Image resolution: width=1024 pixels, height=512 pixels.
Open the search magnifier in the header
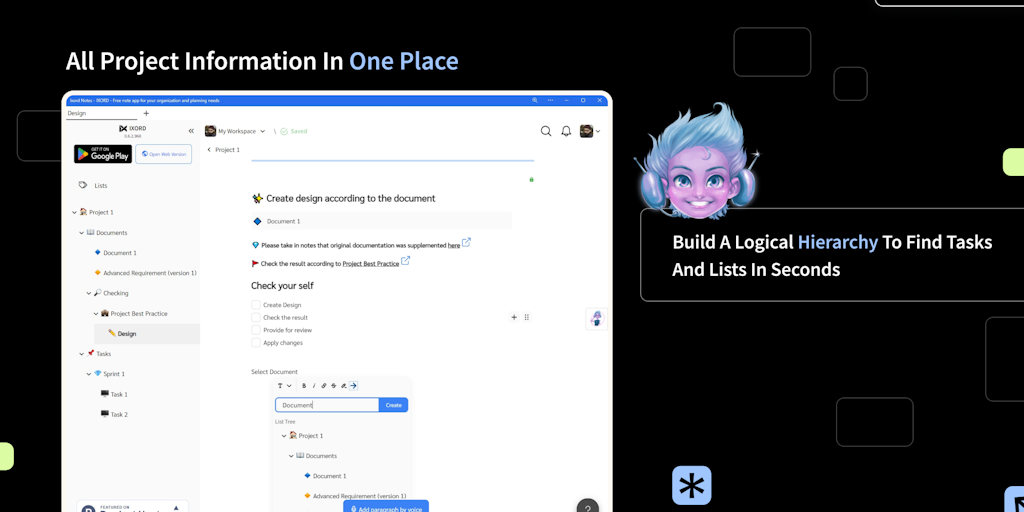pyautogui.click(x=546, y=131)
